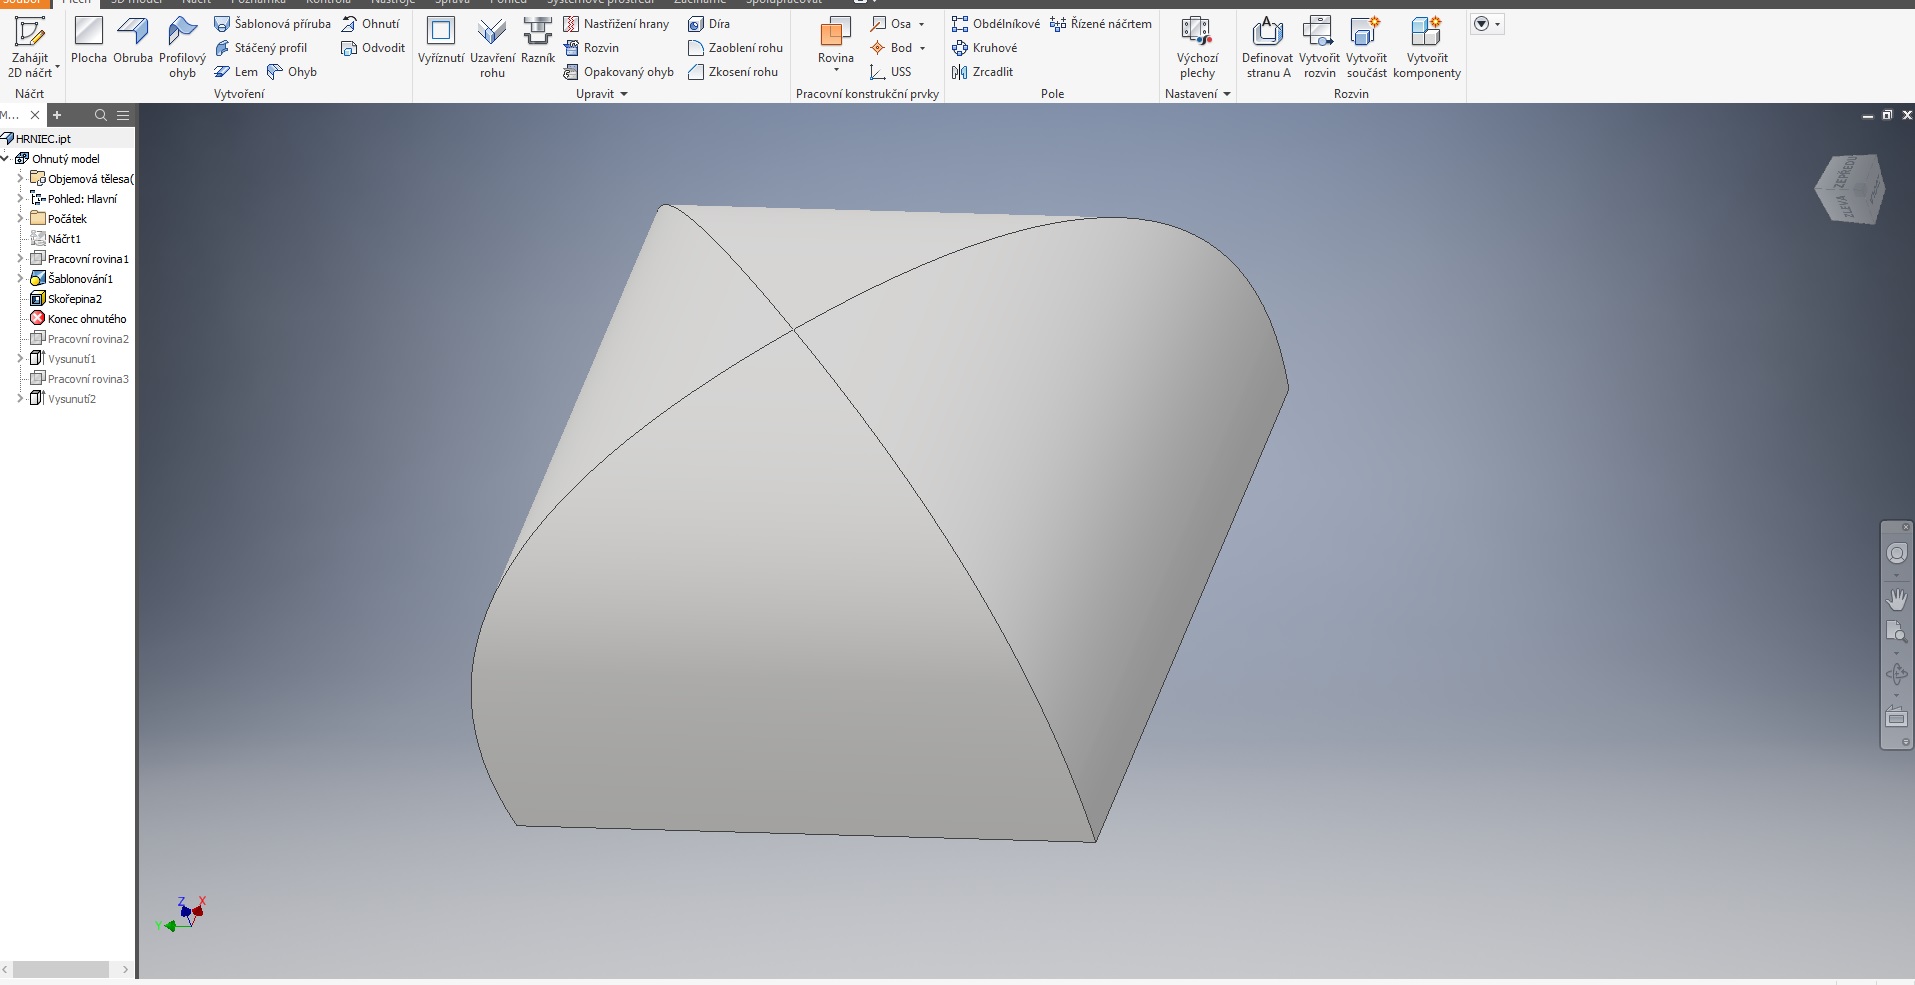
Task: Open the Uzavření rohu corner seam tool
Action: click(x=492, y=47)
